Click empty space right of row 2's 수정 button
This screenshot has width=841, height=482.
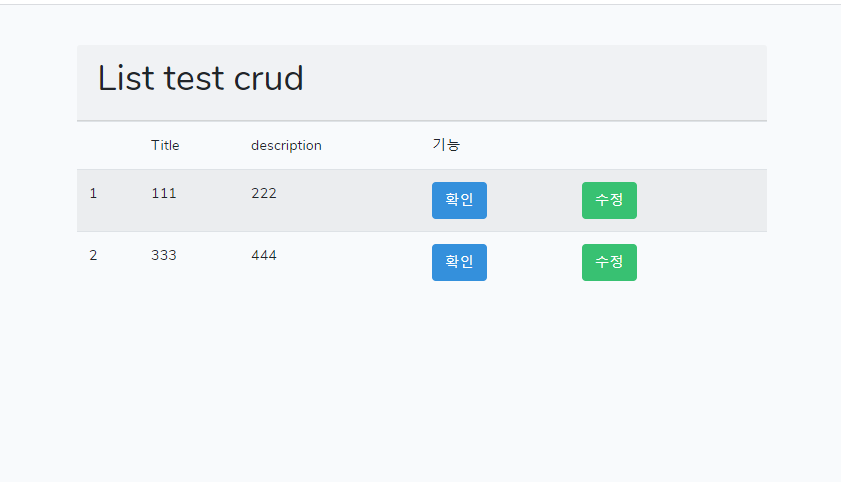point(705,262)
